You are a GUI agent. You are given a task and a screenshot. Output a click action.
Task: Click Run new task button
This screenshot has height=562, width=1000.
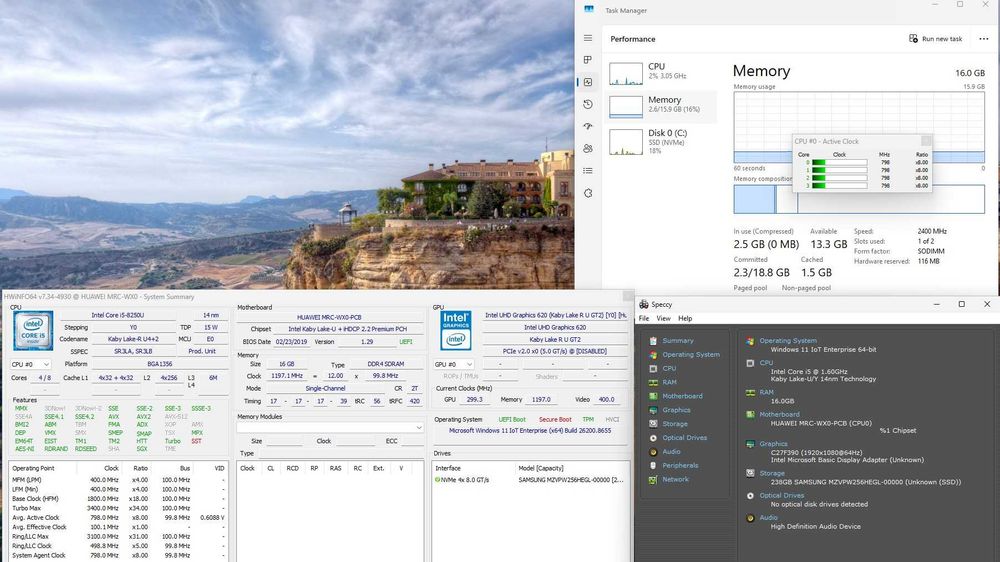[936, 39]
